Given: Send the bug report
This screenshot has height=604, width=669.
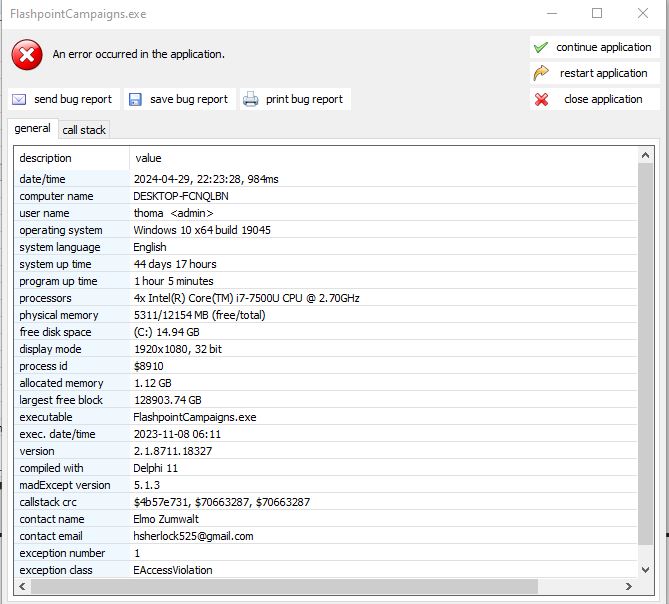Looking at the screenshot, I should (x=64, y=99).
